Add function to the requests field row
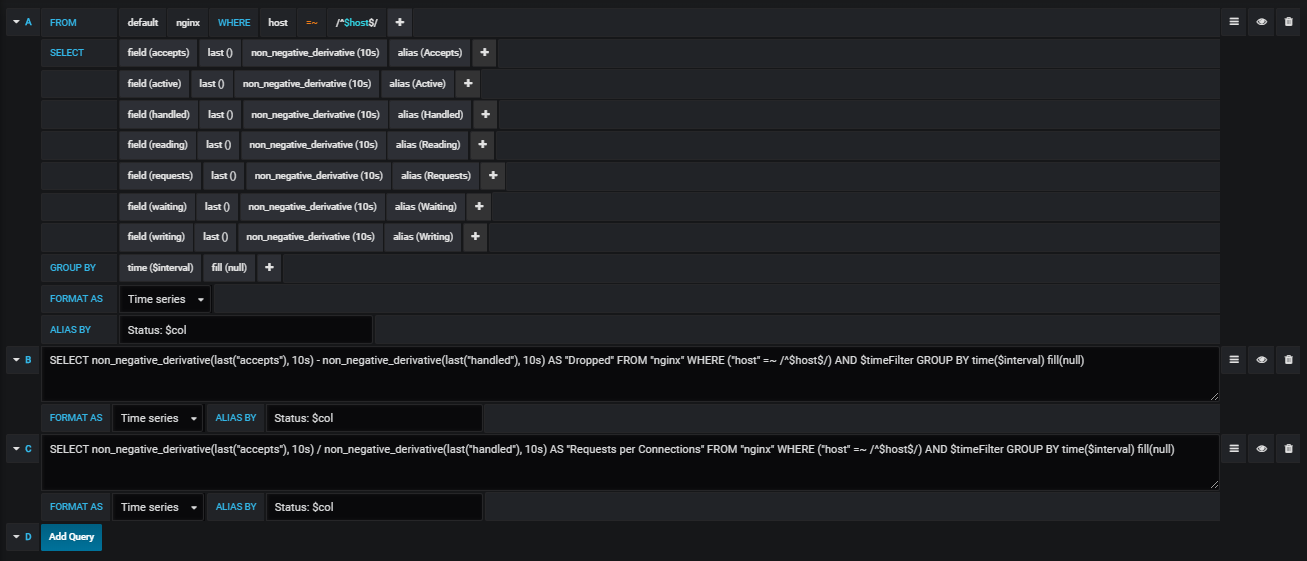Screen dimensions: 1307x561 [492, 176]
